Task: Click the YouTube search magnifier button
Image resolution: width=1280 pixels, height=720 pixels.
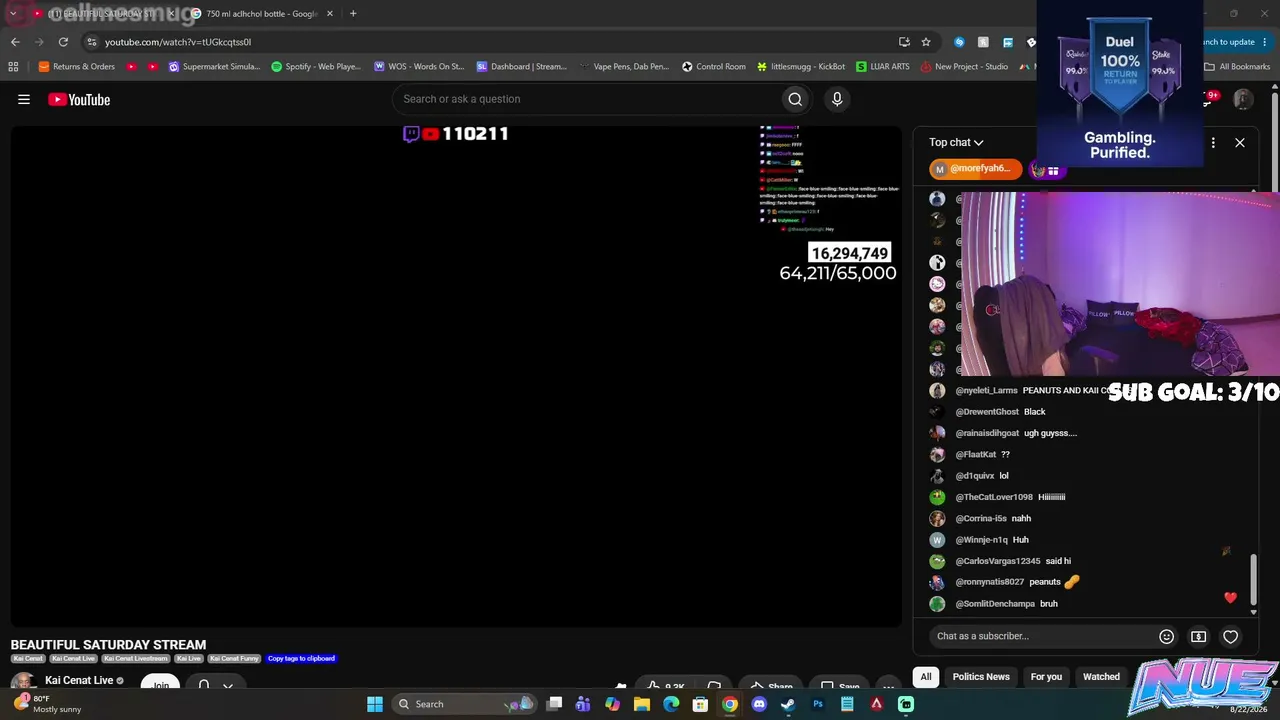Action: pyautogui.click(x=795, y=99)
